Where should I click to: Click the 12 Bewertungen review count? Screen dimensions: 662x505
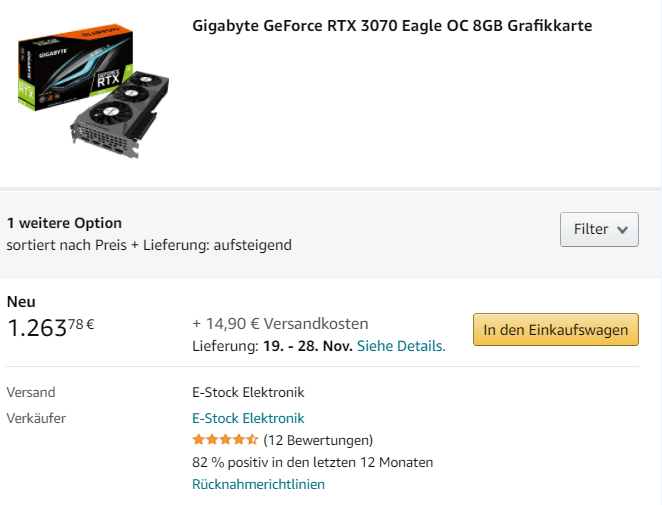pos(318,440)
